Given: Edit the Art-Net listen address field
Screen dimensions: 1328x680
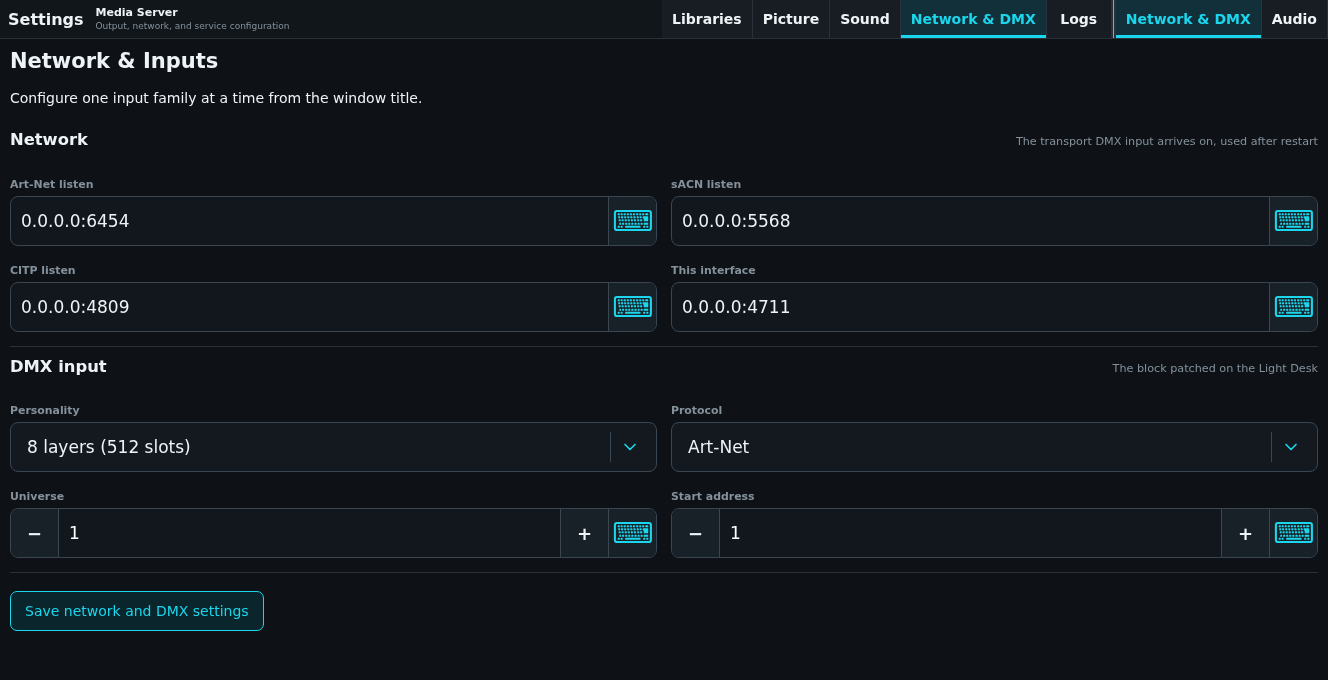Looking at the screenshot, I should tap(310, 221).
